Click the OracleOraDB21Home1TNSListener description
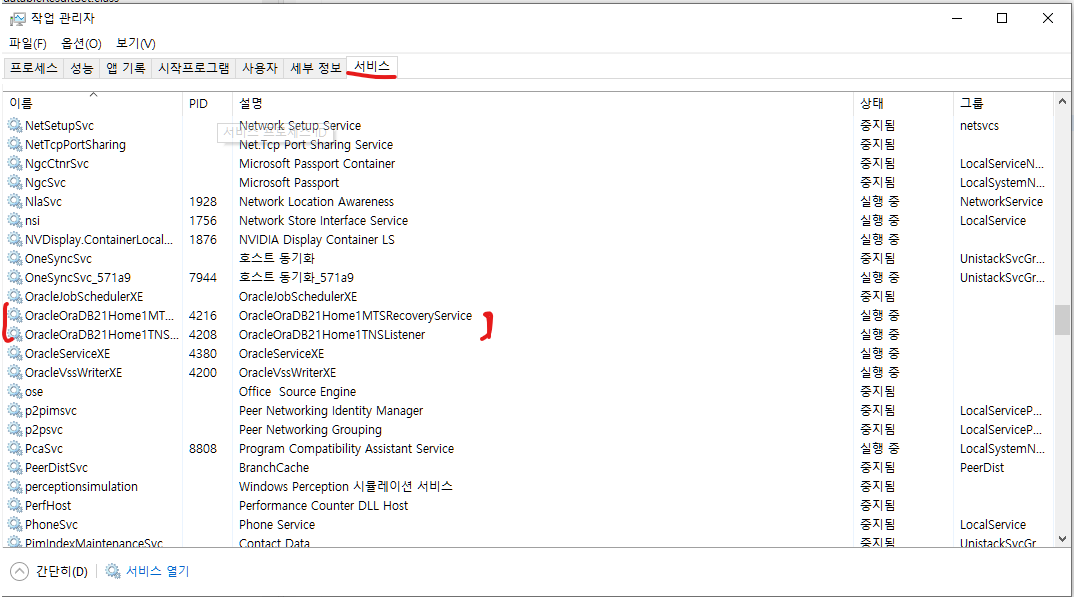Image resolution: width=1074 pixels, height=597 pixels. 332,335
